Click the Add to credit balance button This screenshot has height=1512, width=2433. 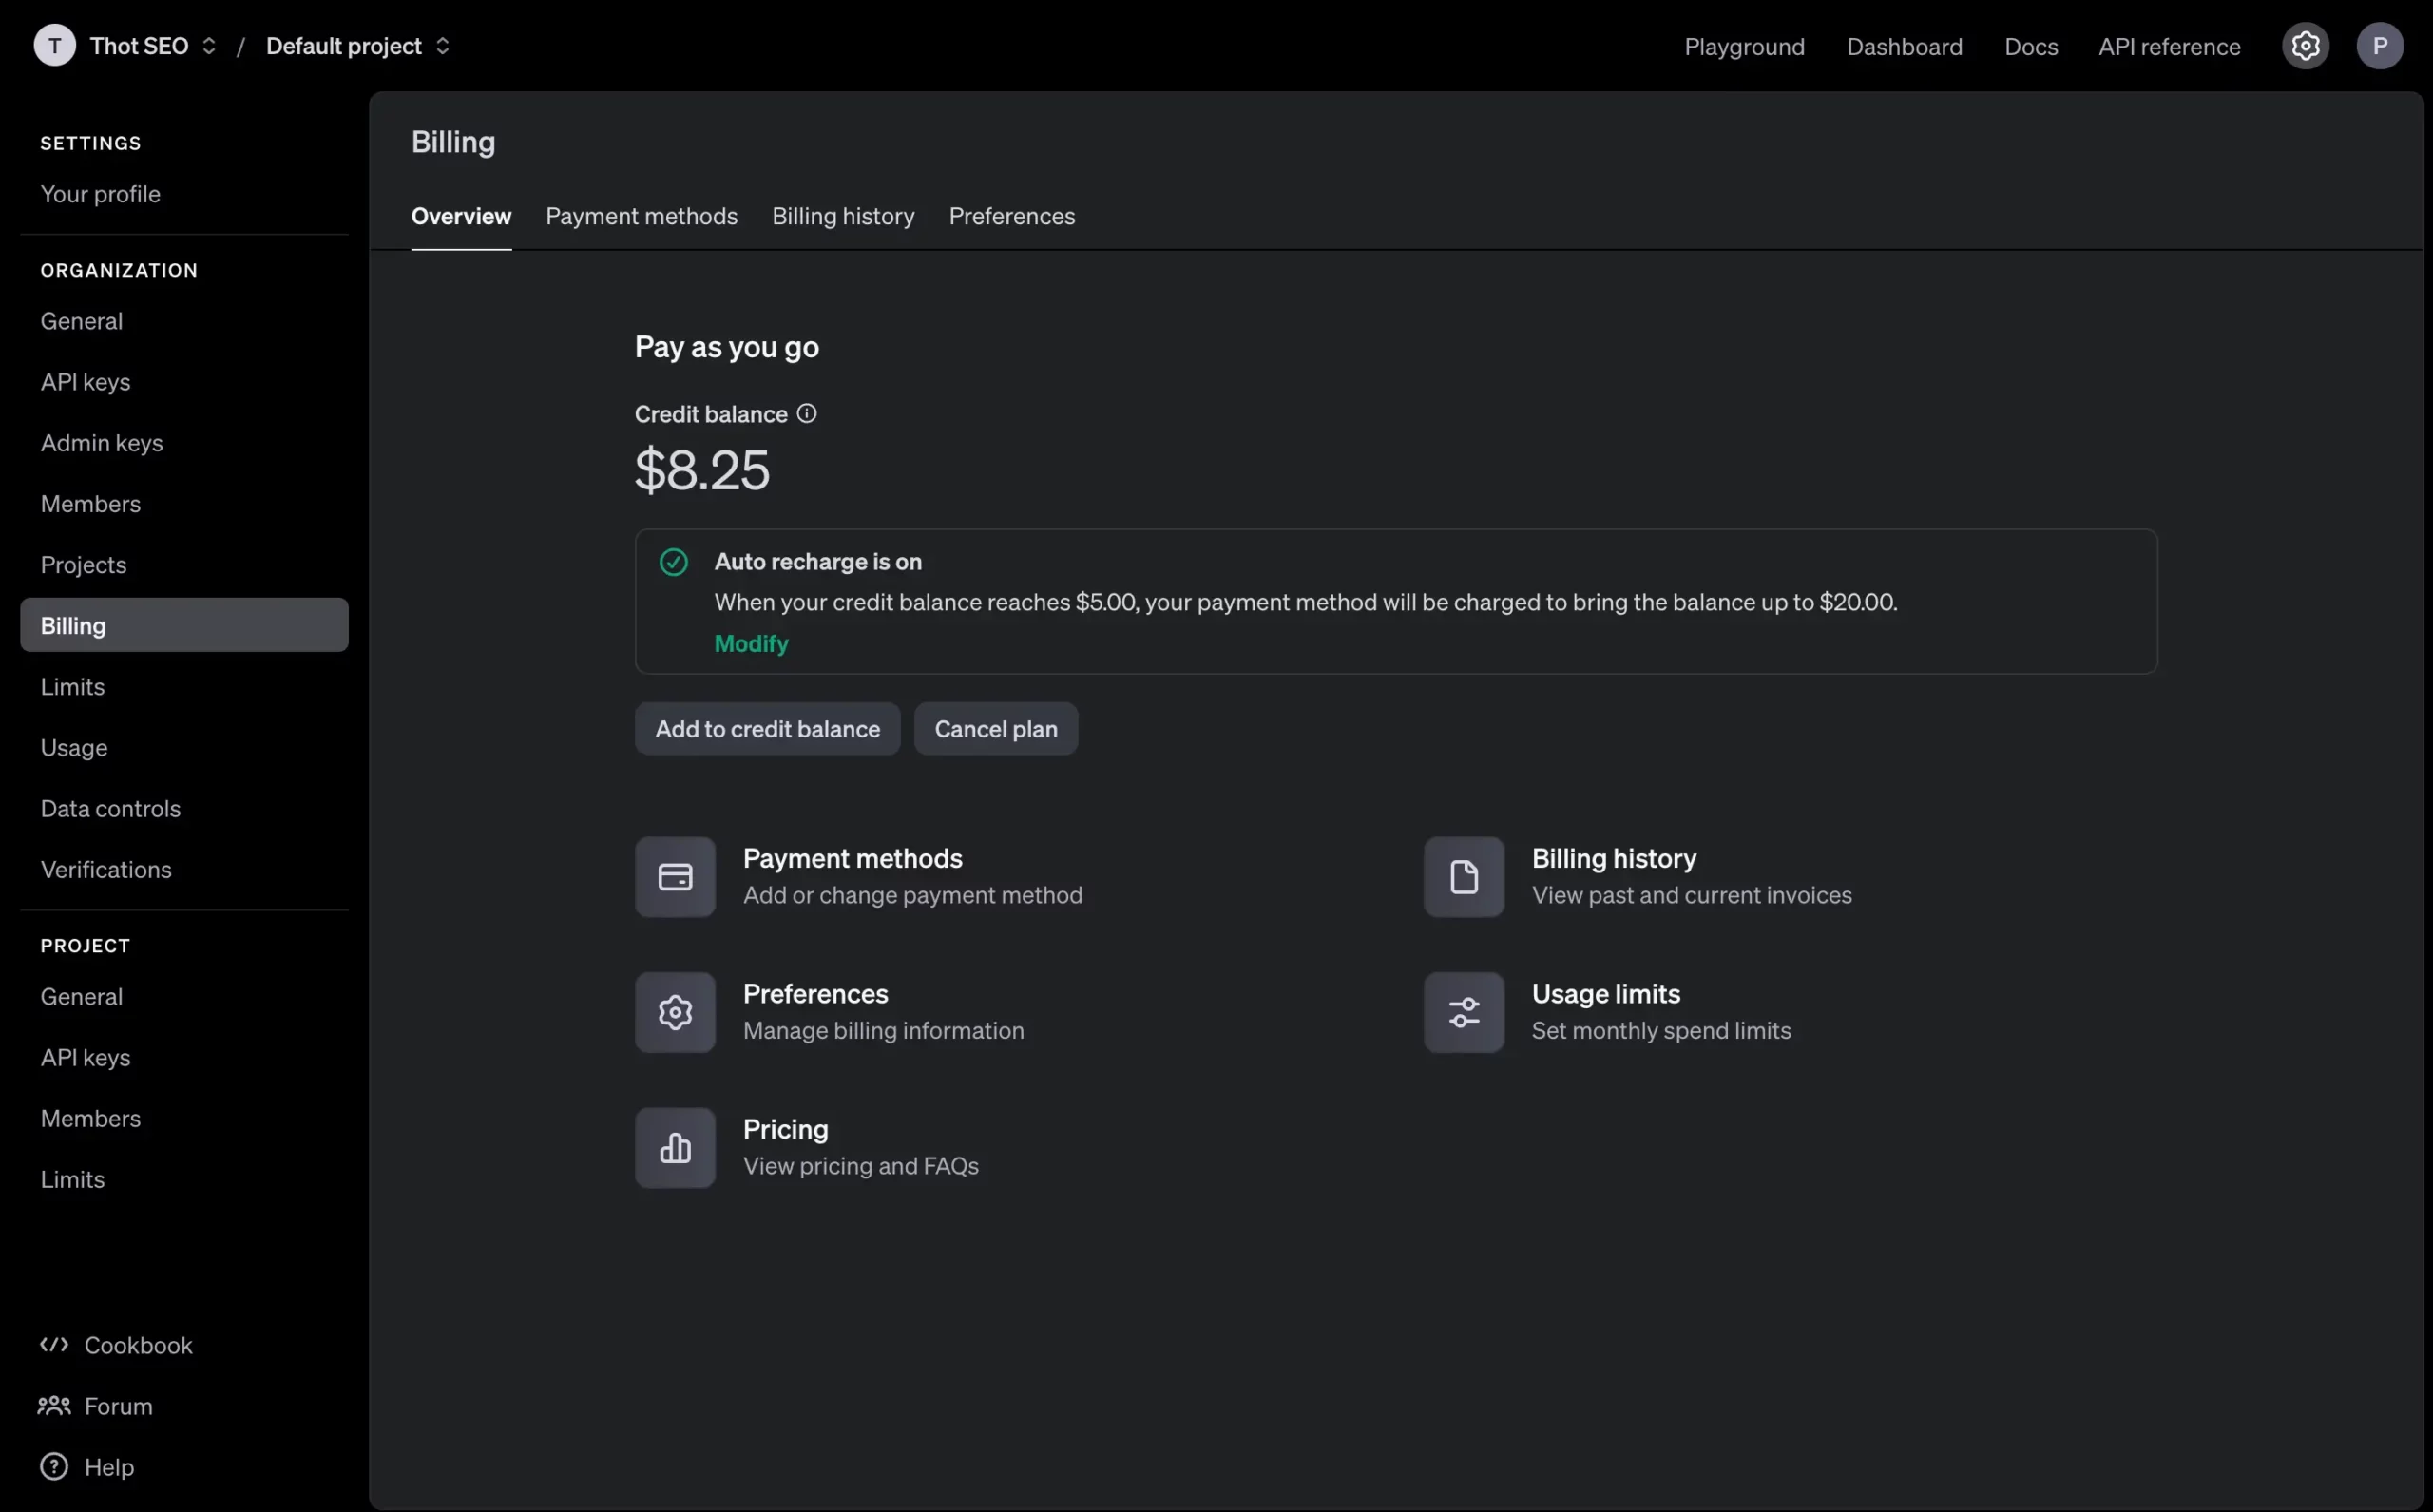(x=767, y=729)
